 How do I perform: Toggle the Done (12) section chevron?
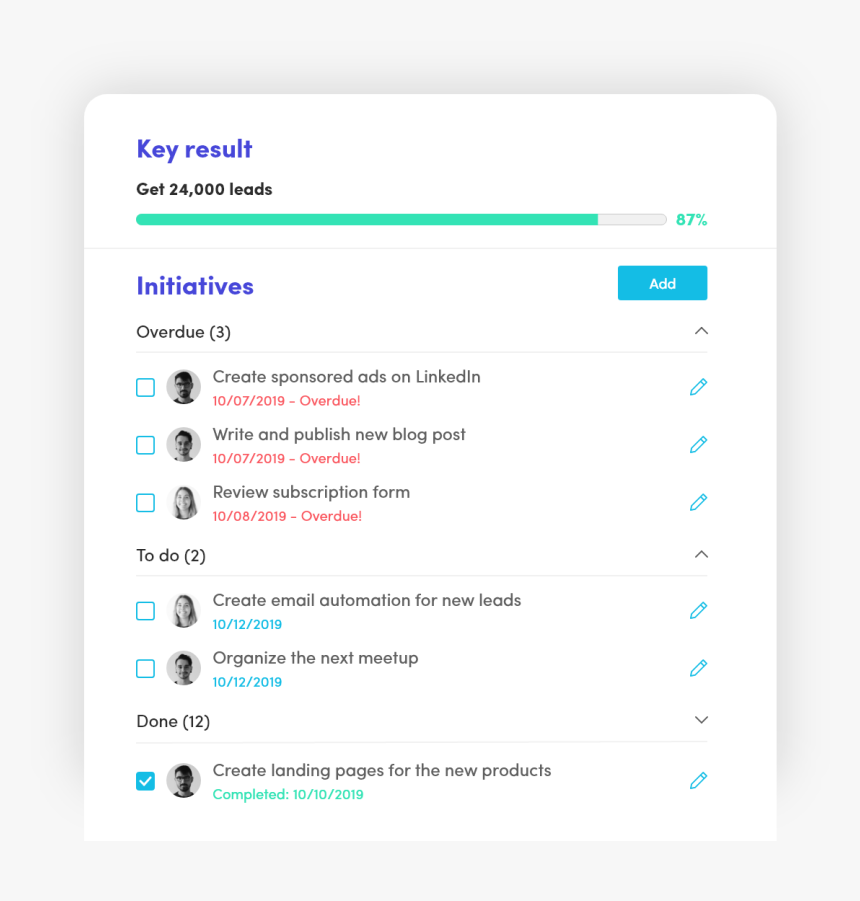(x=701, y=720)
